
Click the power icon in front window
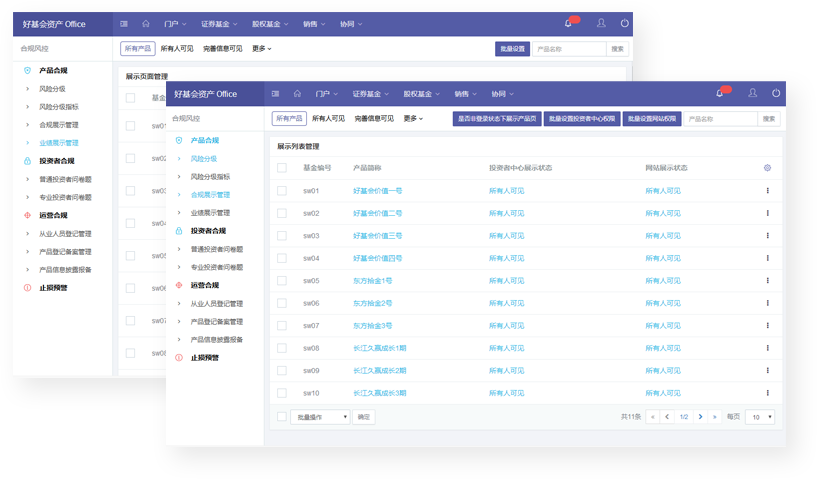(775, 93)
